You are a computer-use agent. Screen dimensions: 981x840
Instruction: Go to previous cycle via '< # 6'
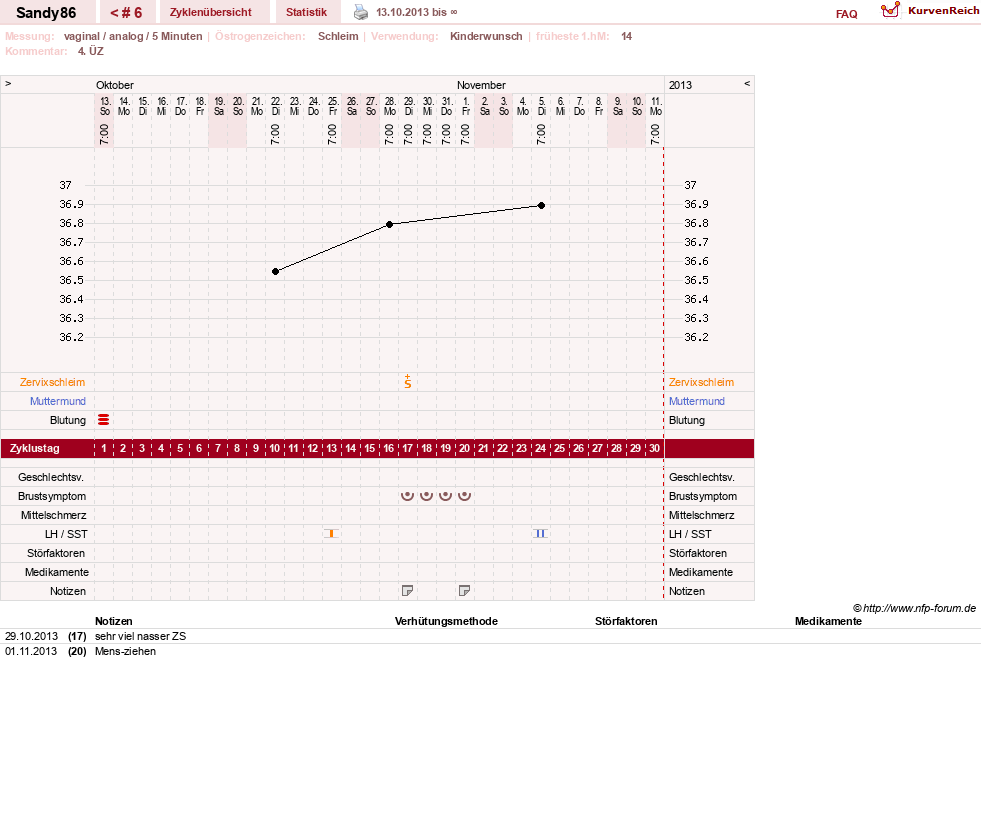coord(126,13)
